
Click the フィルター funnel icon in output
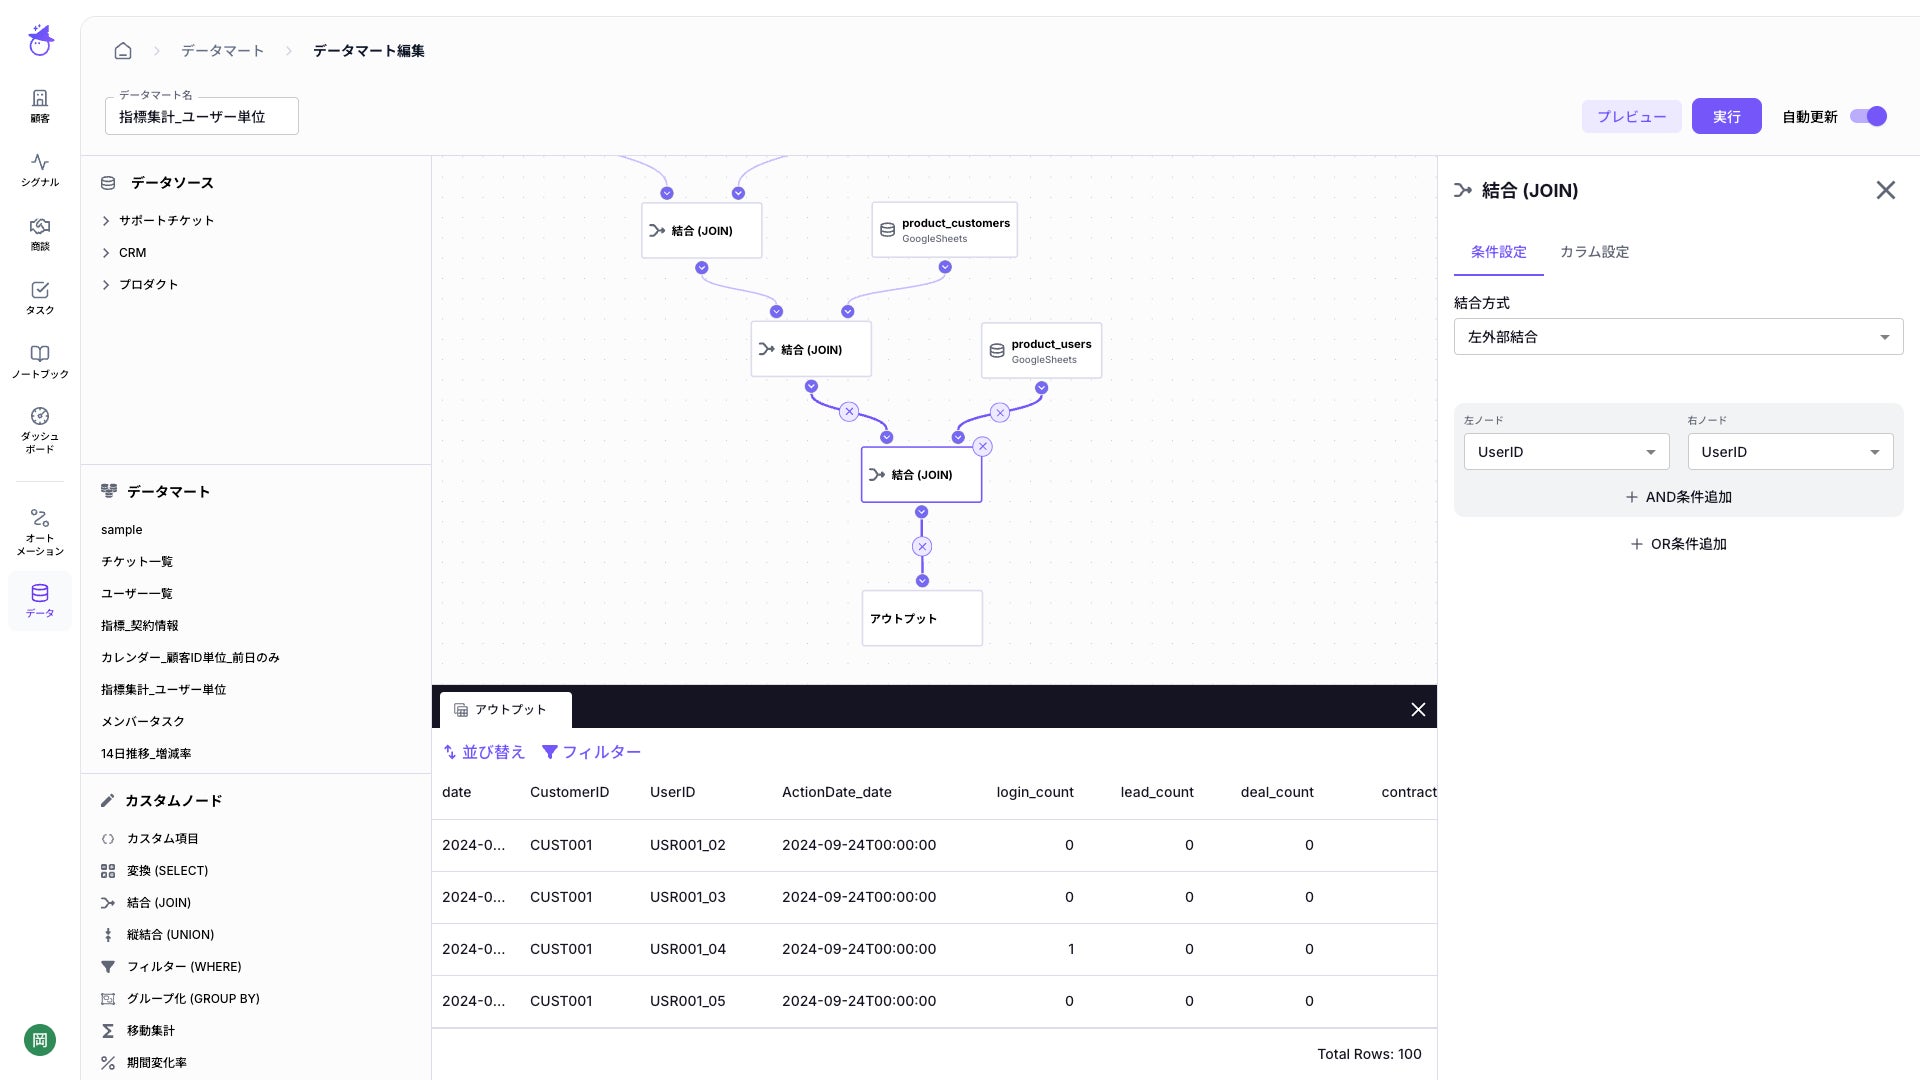coord(550,752)
